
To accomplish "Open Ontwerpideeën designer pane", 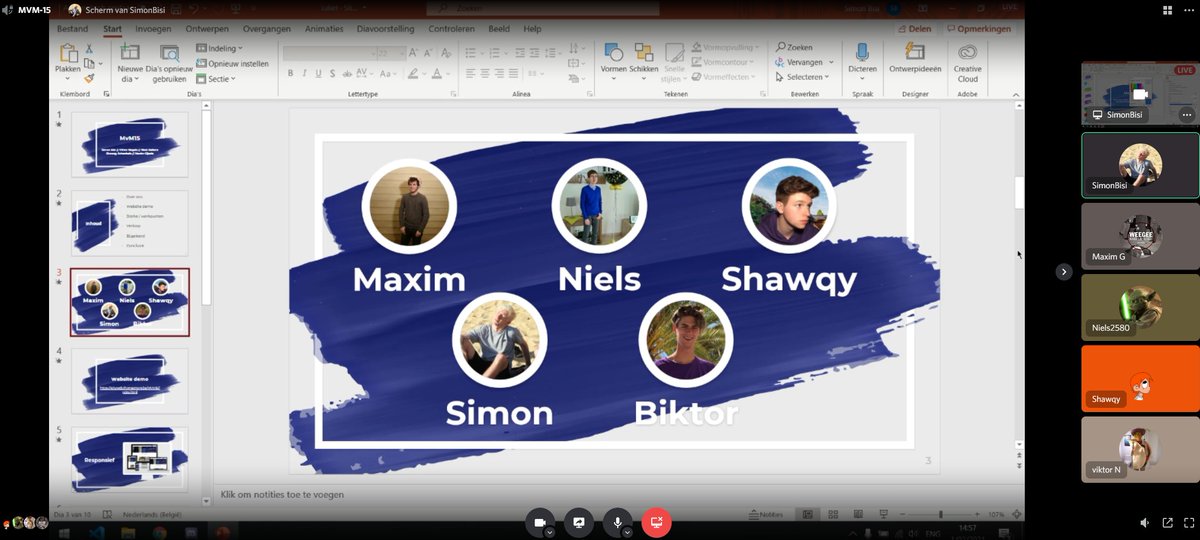I will click(x=915, y=58).
